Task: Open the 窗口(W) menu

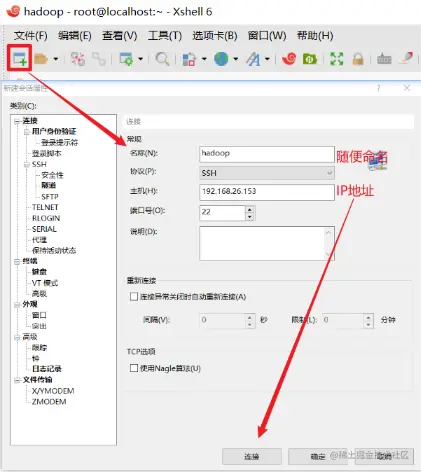Action: click(267, 35)
